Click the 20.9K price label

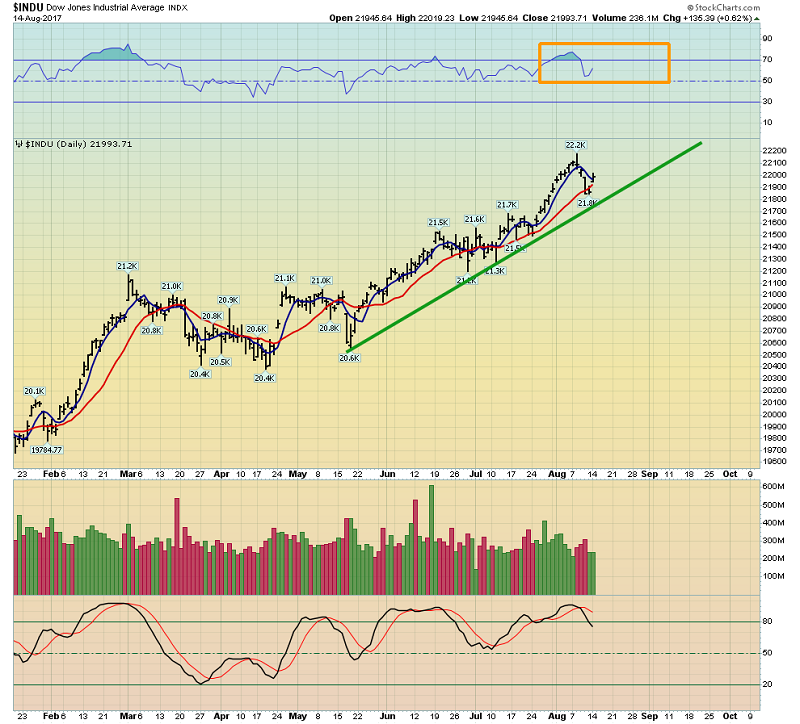229,300
